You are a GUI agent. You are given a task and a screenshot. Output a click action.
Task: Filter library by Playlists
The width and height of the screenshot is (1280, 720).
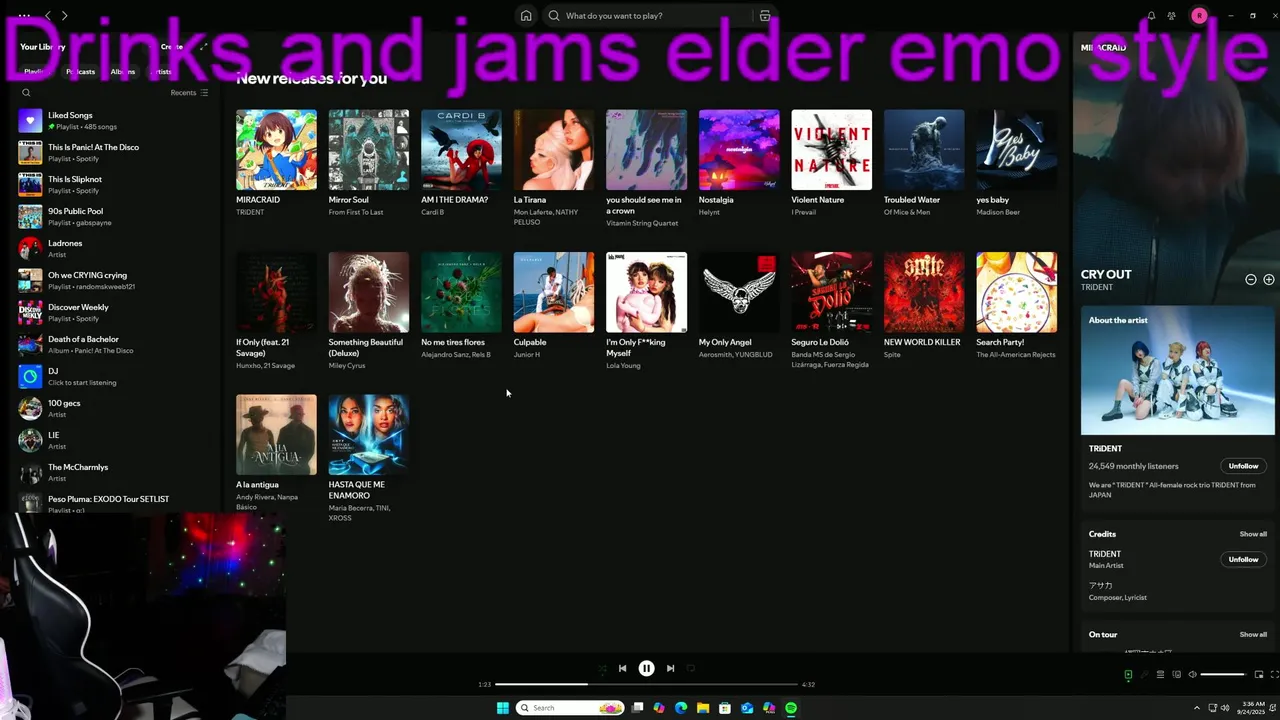pos(37,72)
